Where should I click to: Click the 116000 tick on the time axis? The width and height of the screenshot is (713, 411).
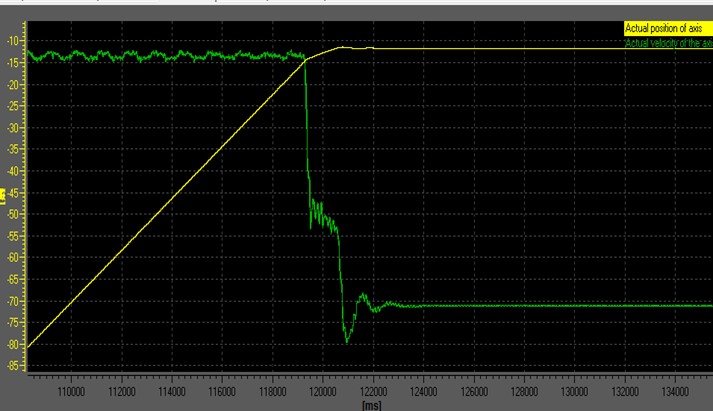[222, 394]
